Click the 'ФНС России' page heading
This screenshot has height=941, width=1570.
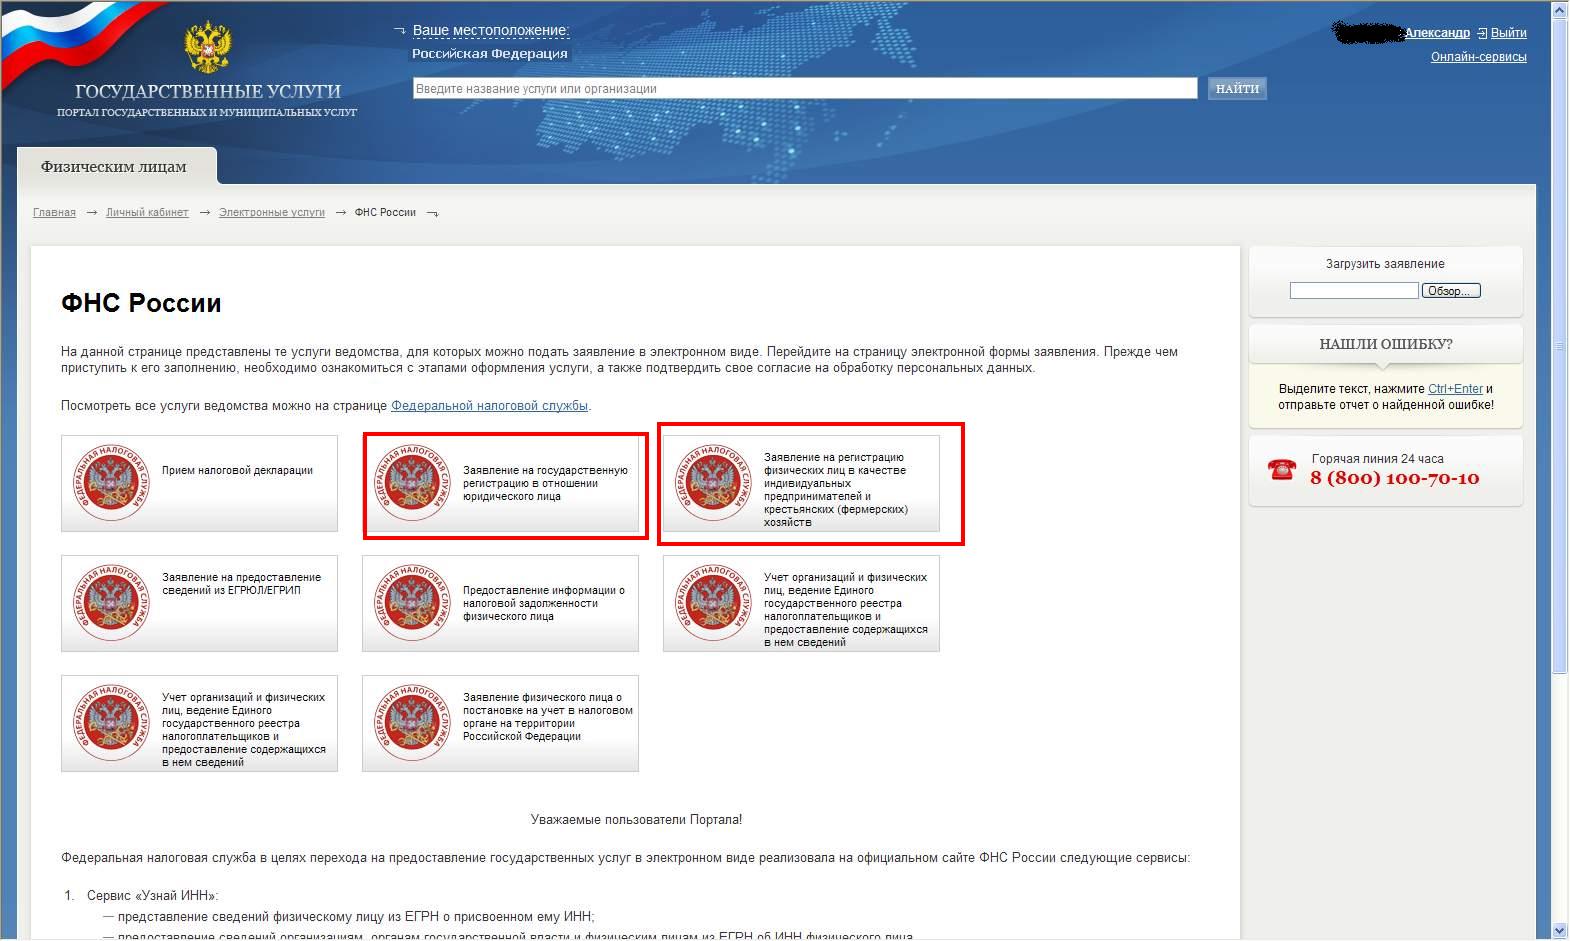point(141,303)
